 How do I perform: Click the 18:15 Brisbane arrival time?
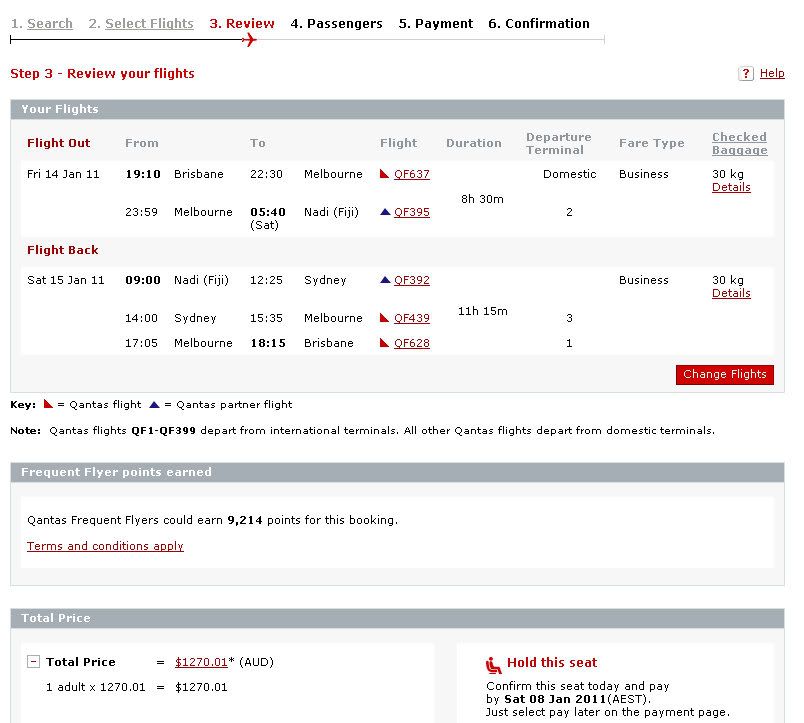click(268, 343)
